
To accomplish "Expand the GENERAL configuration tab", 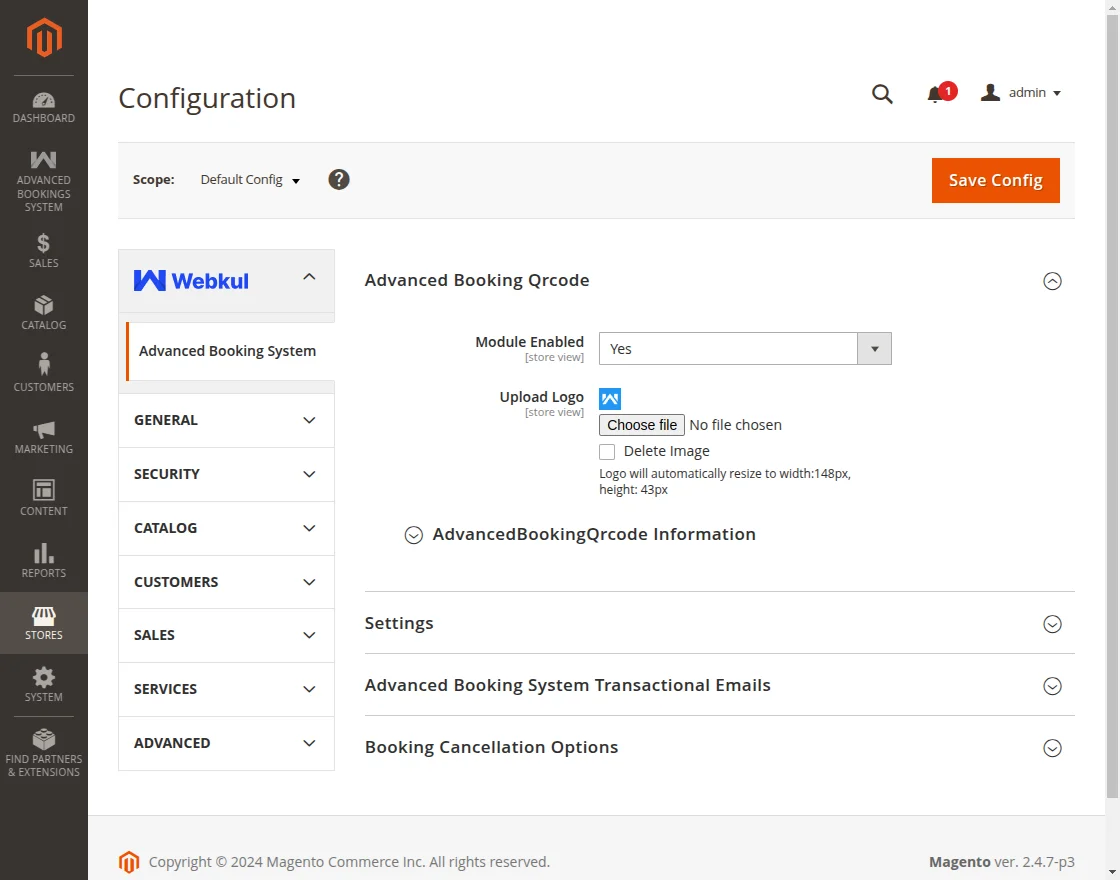I will (226, 420).
